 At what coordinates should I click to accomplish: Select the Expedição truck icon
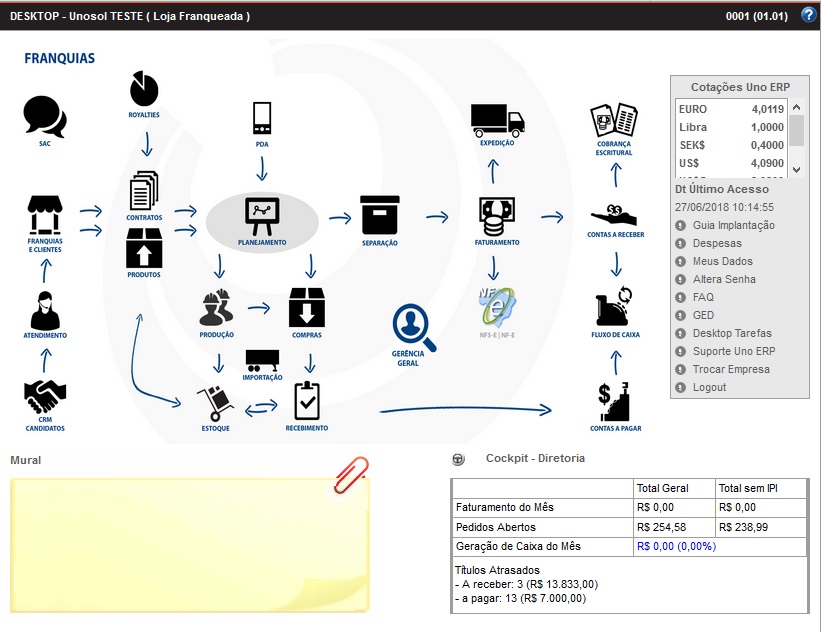[x=497, y=120]
